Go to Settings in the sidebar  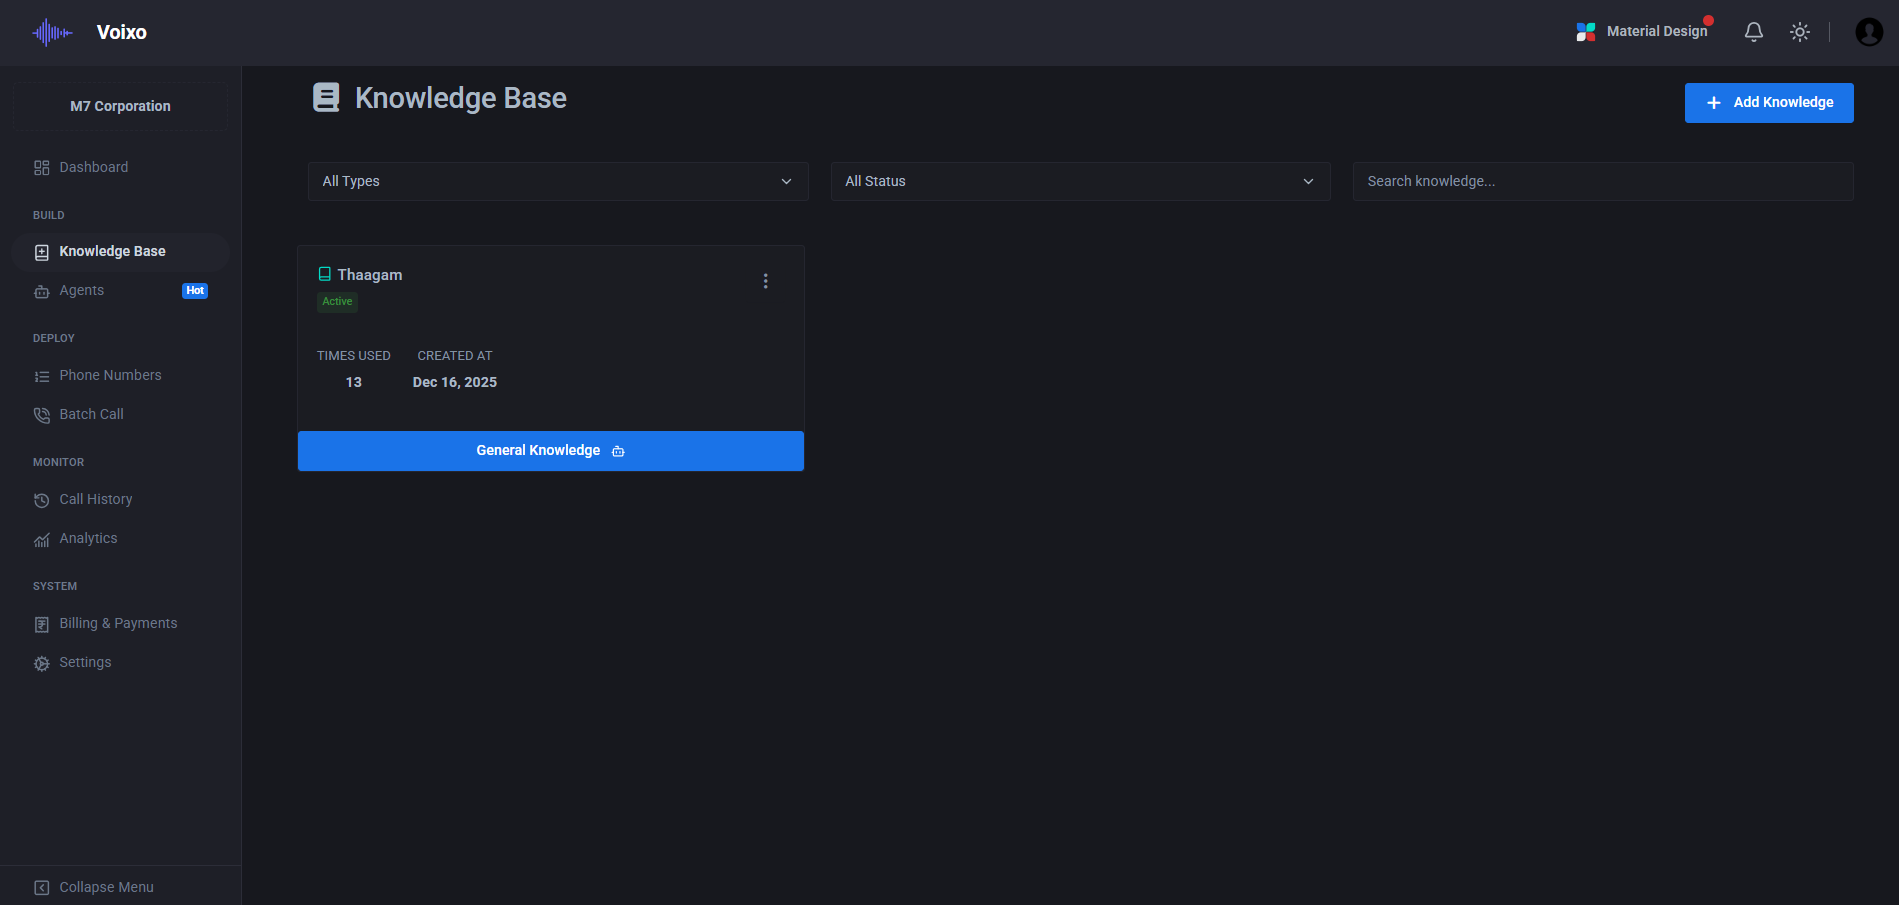click(86, 662)
